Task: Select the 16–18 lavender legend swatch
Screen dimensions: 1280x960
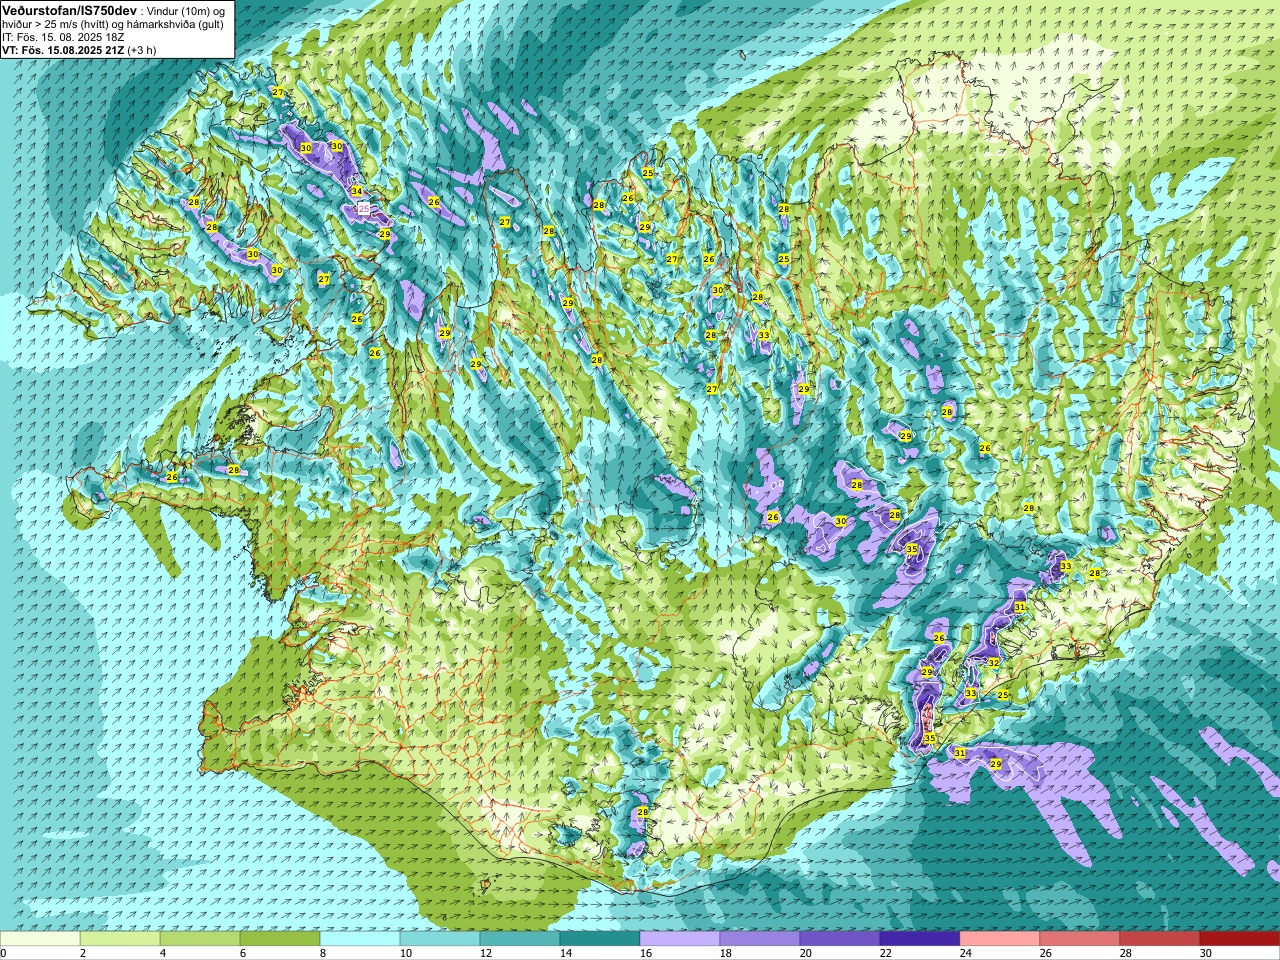Action: (680, 939)
